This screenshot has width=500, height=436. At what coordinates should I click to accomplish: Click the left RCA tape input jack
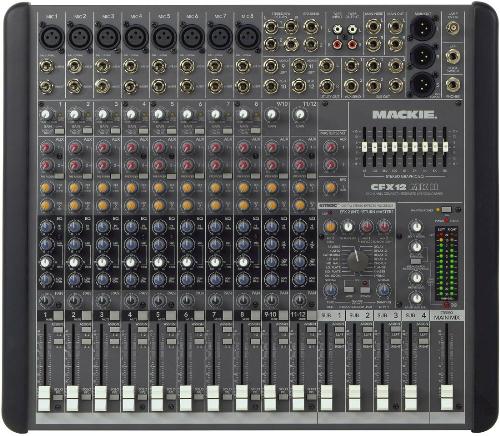tap(338, 29)
